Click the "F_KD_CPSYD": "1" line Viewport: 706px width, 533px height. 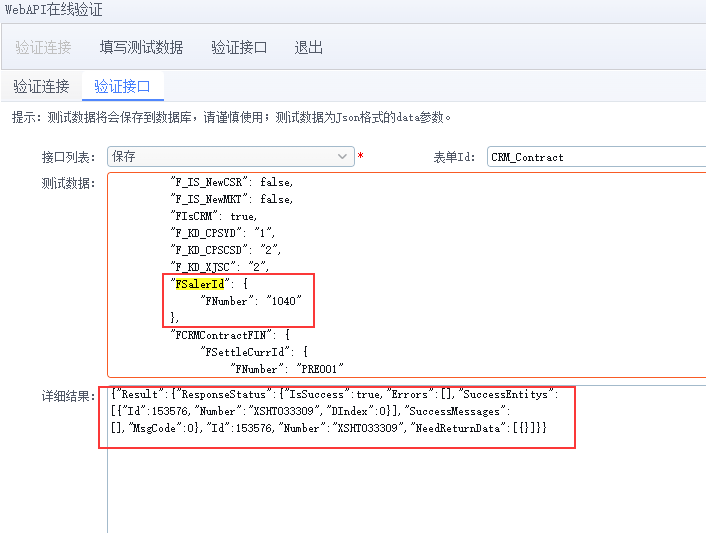[222, 233]
